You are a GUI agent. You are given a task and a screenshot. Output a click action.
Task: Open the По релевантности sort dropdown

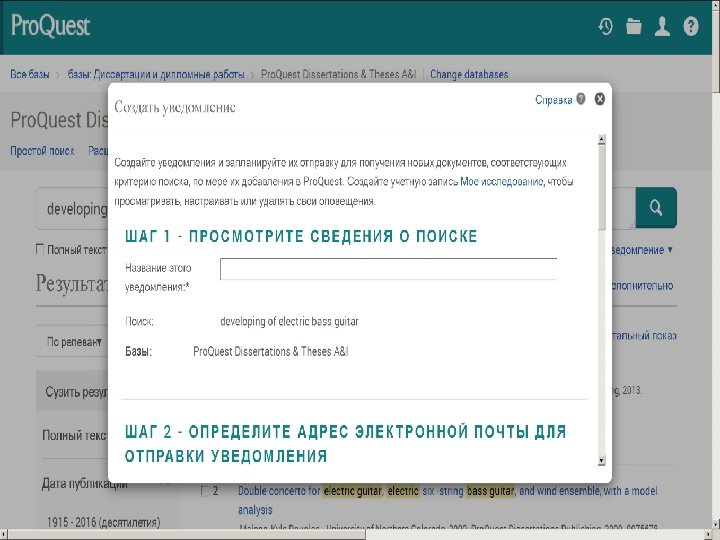pos(73,342)
